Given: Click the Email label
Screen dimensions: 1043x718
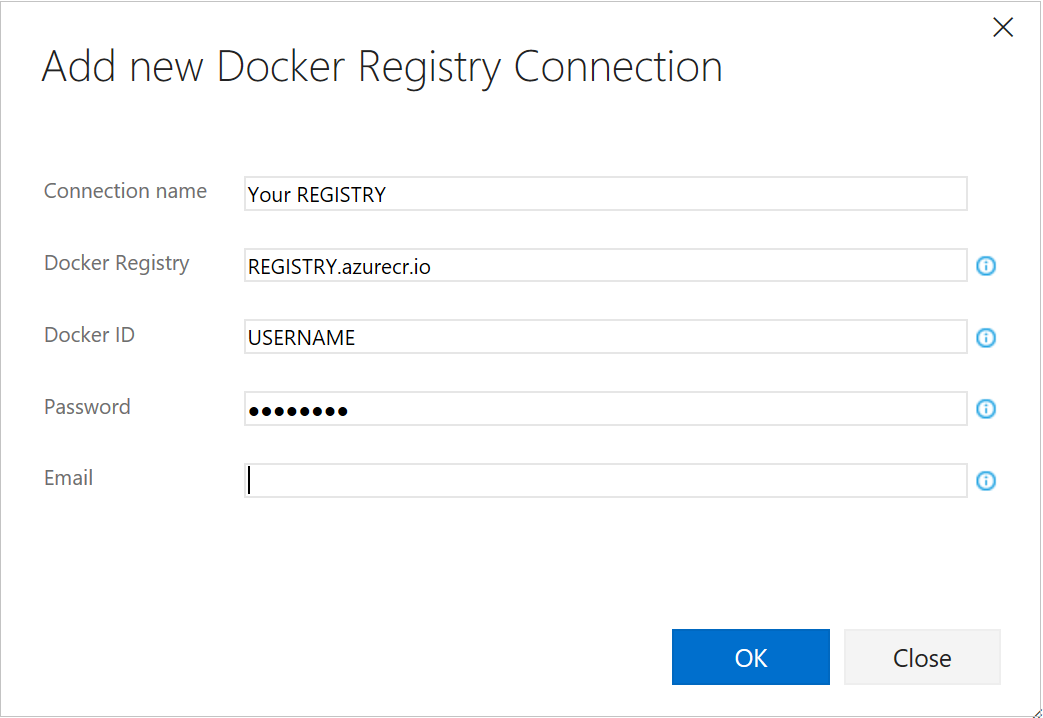Looking at the screenshot, I should click(68, 478).
